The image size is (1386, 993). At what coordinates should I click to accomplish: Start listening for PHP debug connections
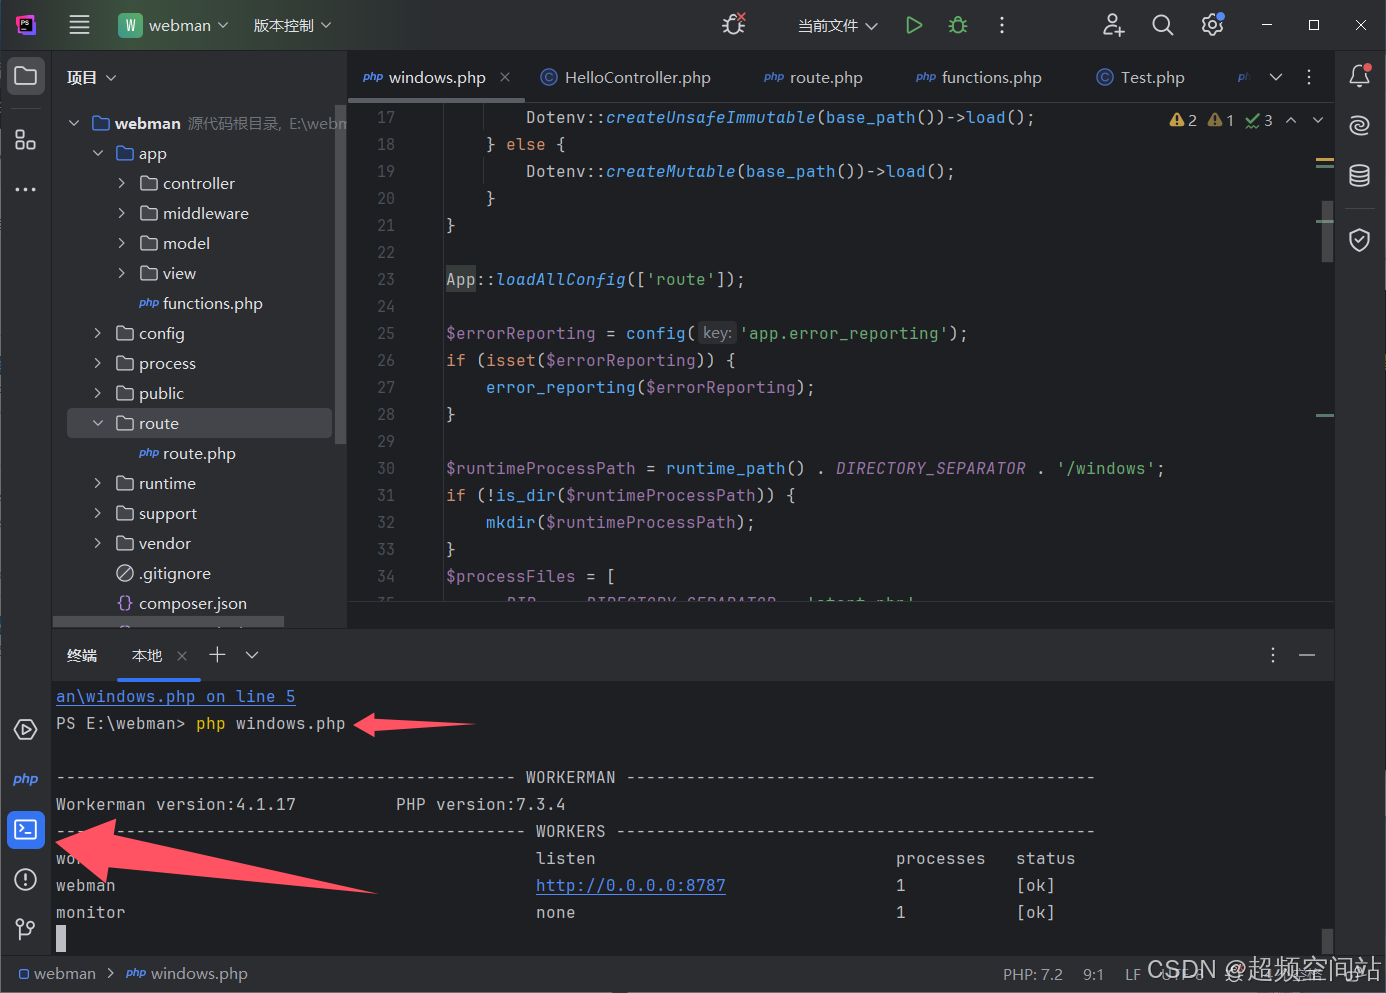pyautogui.click(x=734, y=25)
